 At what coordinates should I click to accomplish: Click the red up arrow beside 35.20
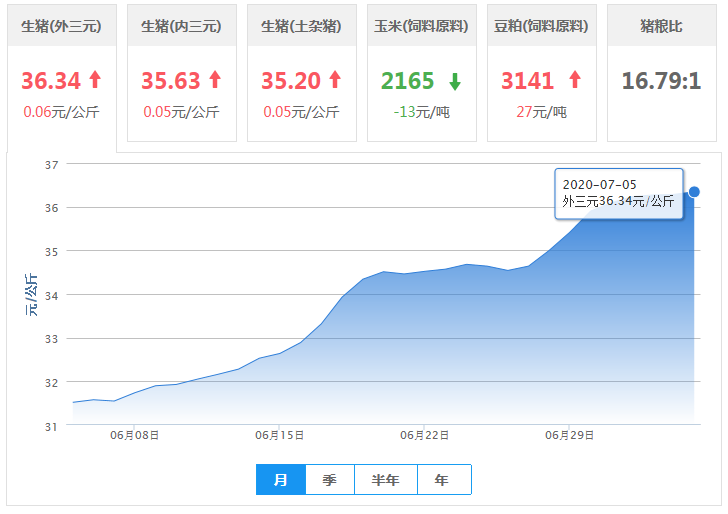334,80
